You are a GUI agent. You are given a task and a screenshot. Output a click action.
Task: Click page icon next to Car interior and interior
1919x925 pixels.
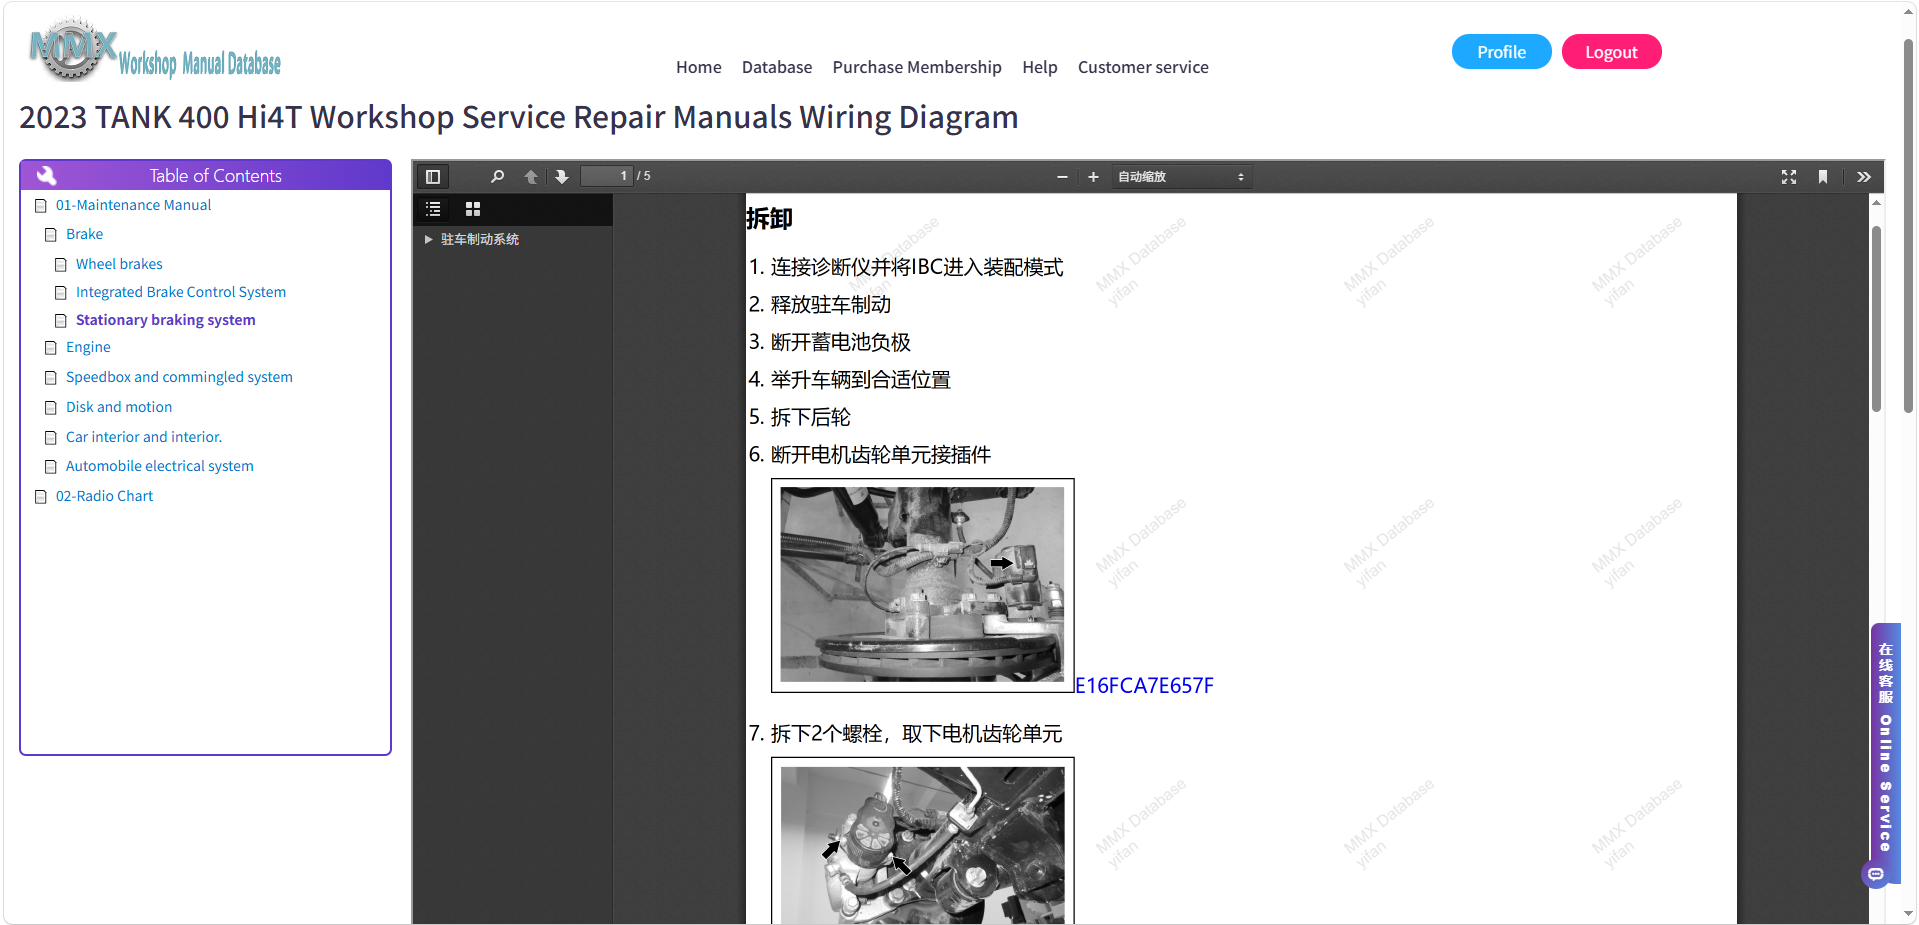51,438
